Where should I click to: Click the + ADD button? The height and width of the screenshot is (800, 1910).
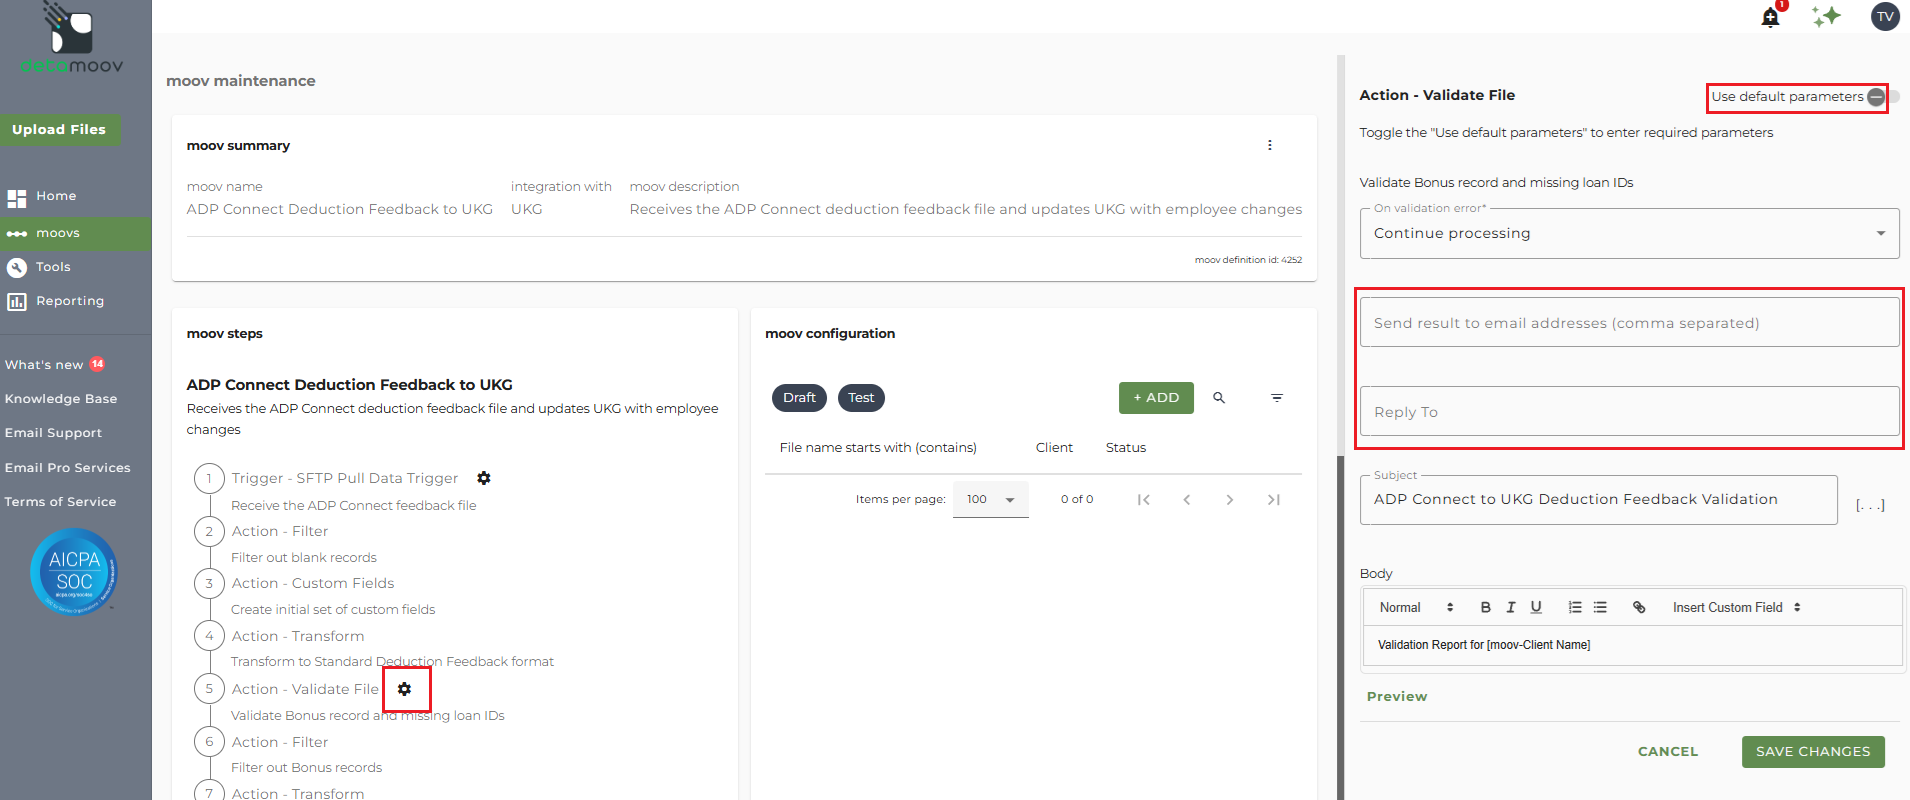click(x=1156, y=398)
